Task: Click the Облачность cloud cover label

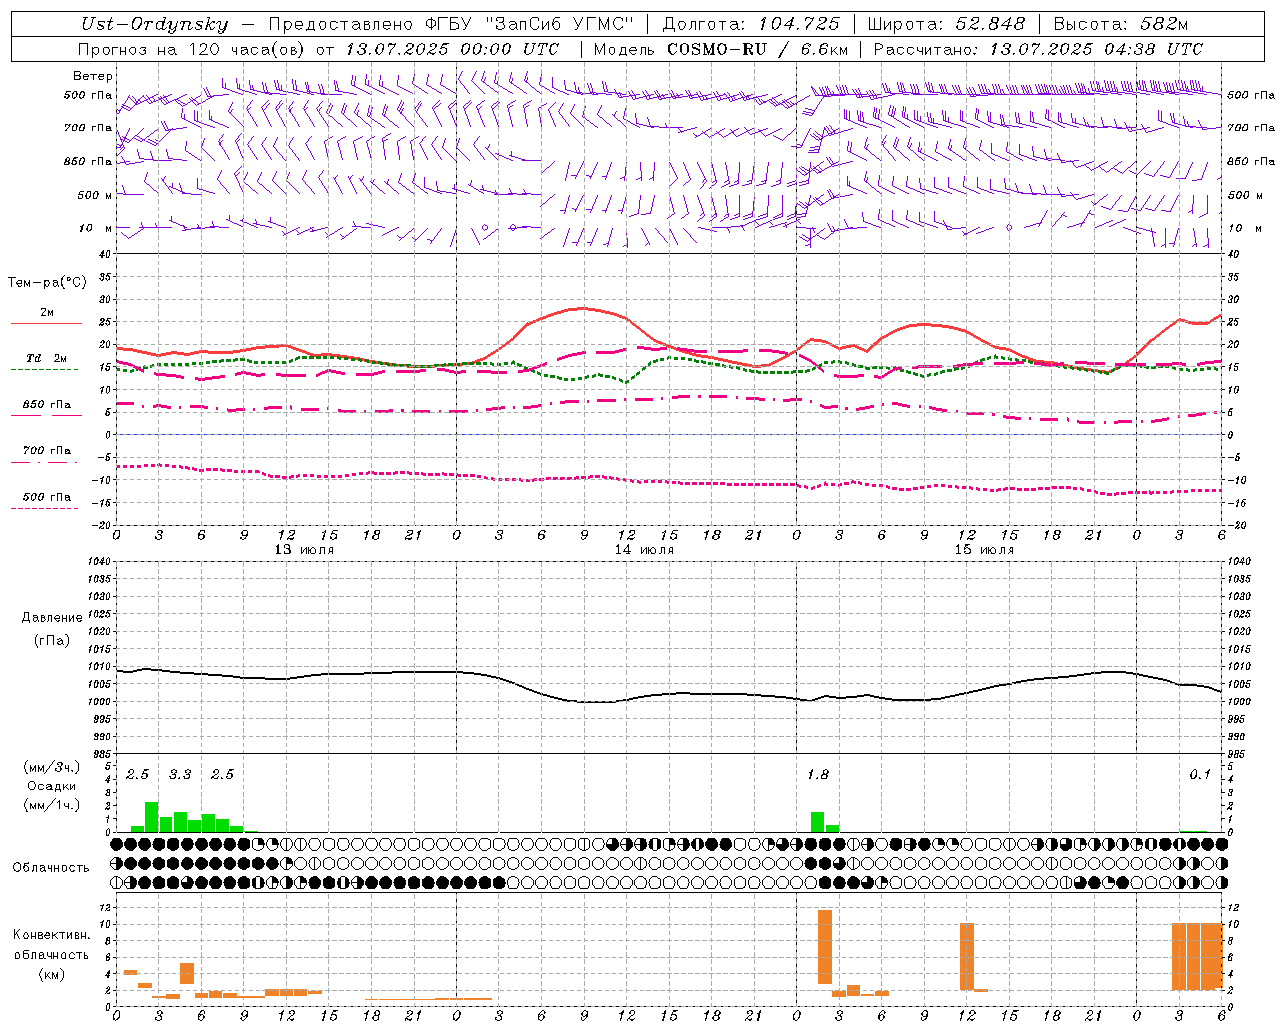Action: pos(51,867)
